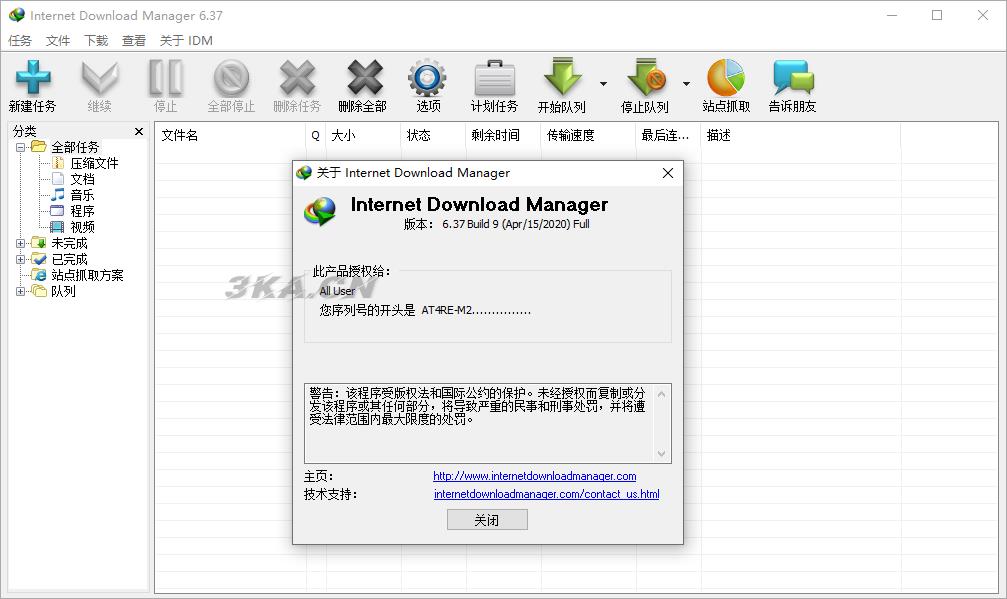Click the 全部停止 (stop all) icon
The image size is (1007, 599).
[231, 78]
